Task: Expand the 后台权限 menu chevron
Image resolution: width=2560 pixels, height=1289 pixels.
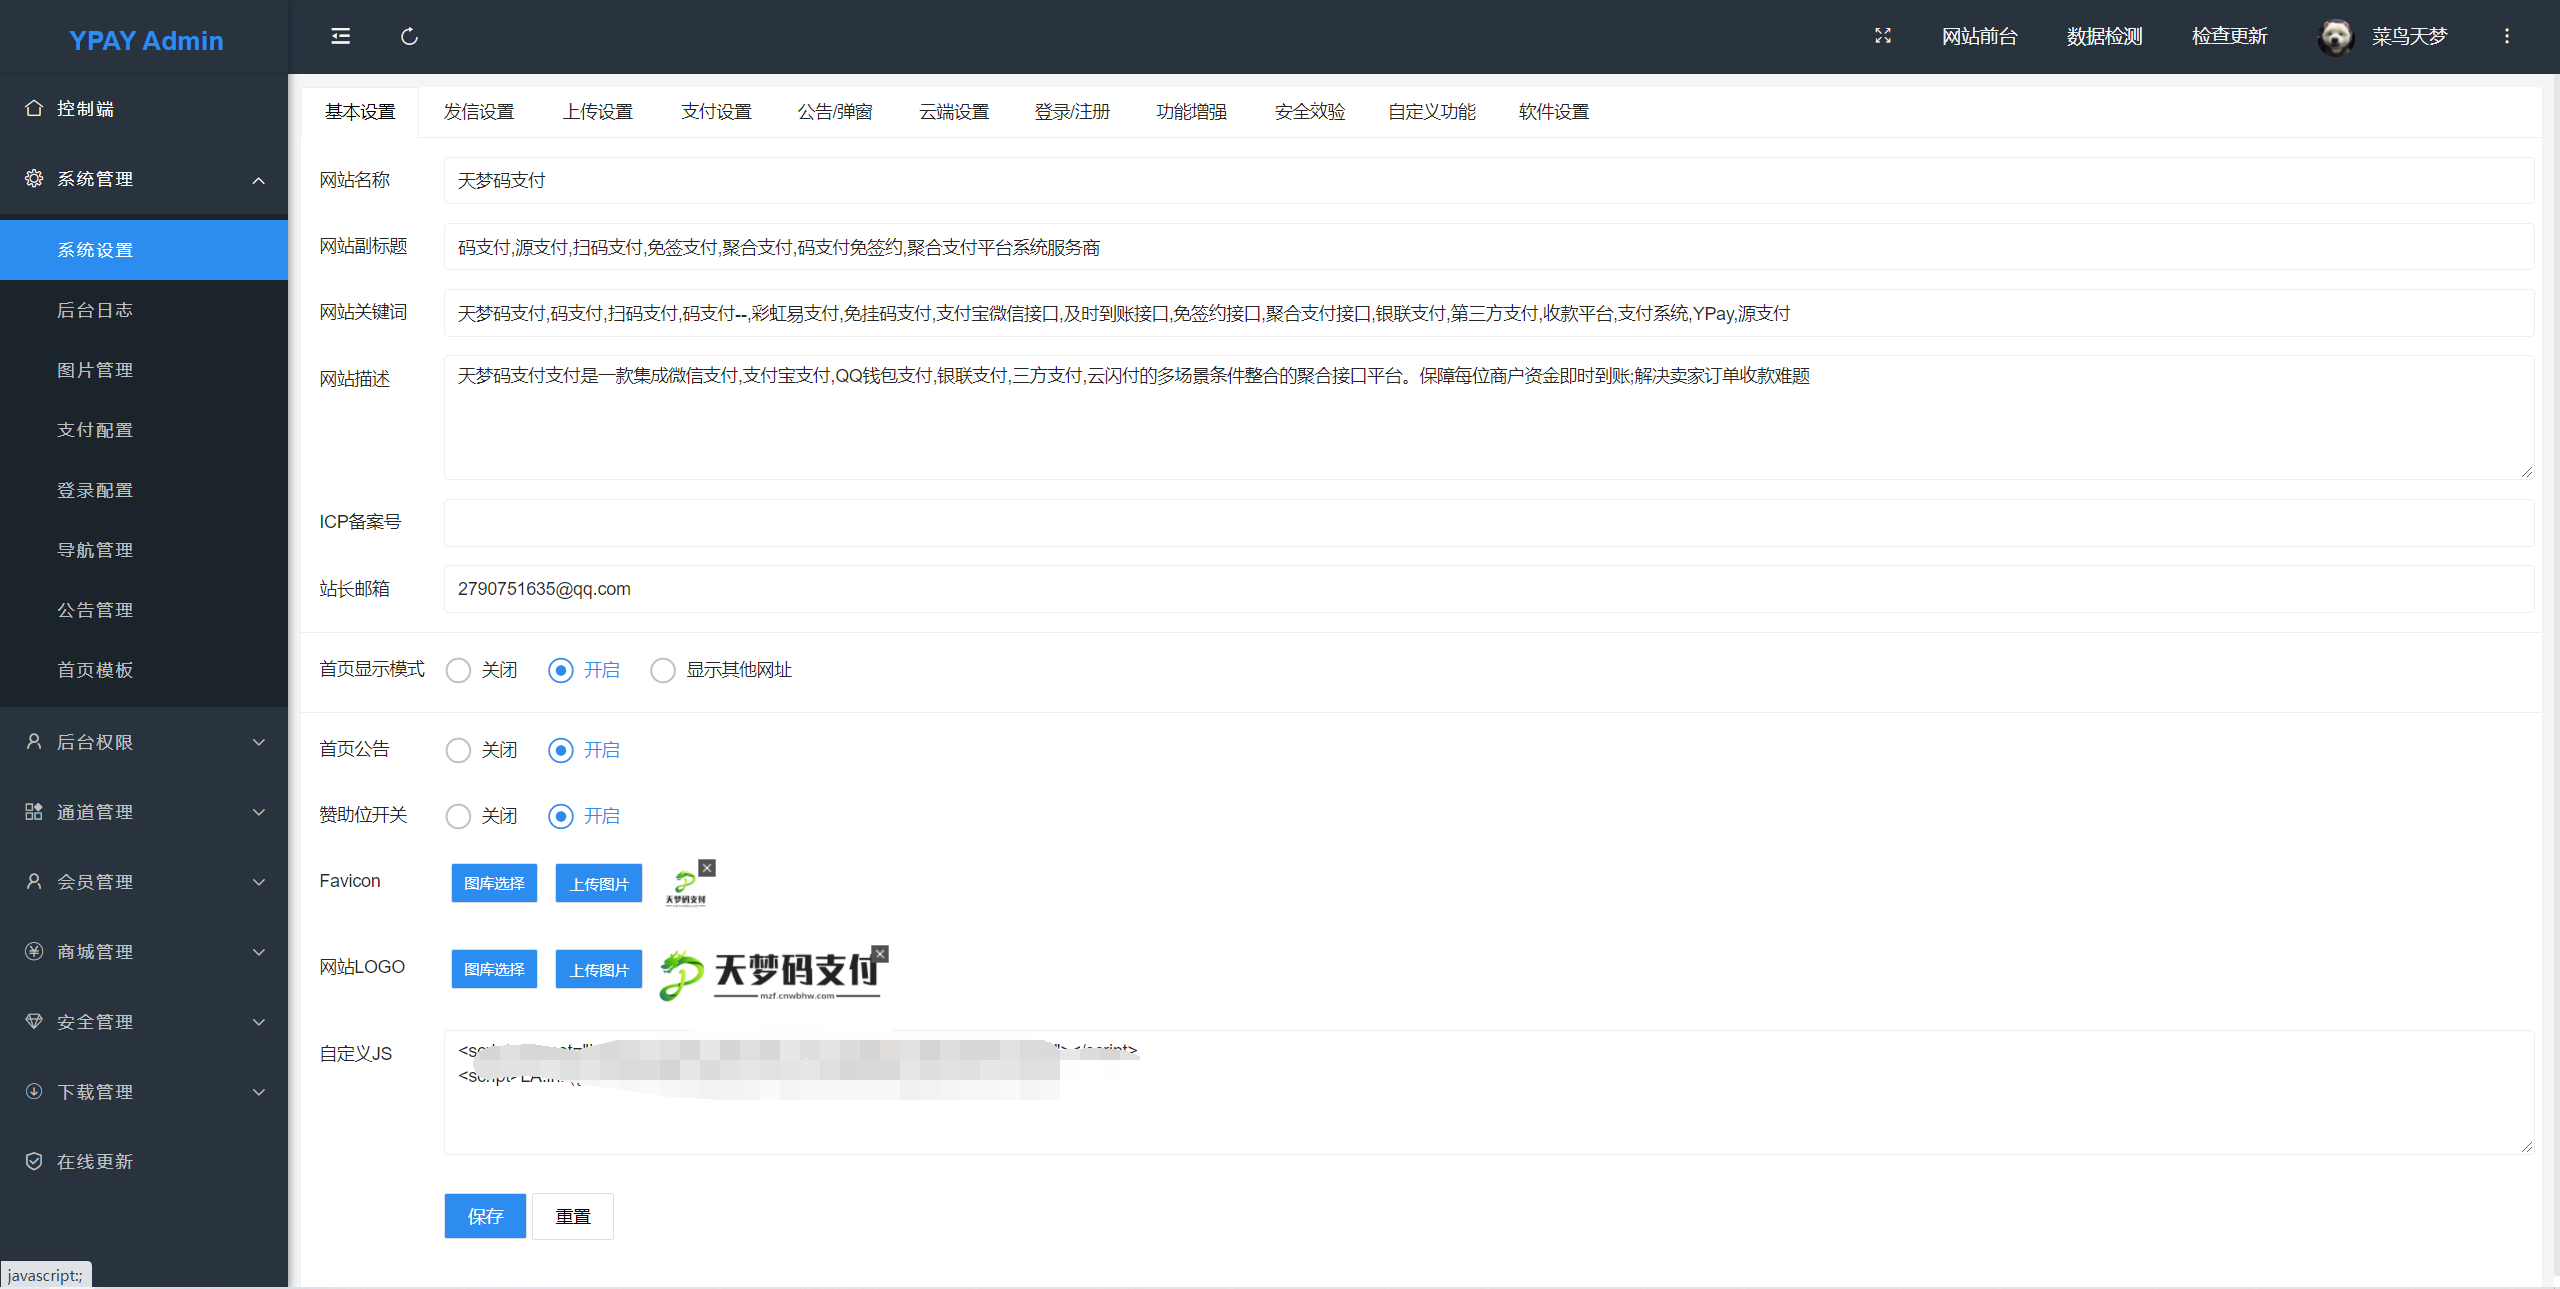Action: [259, 742]
